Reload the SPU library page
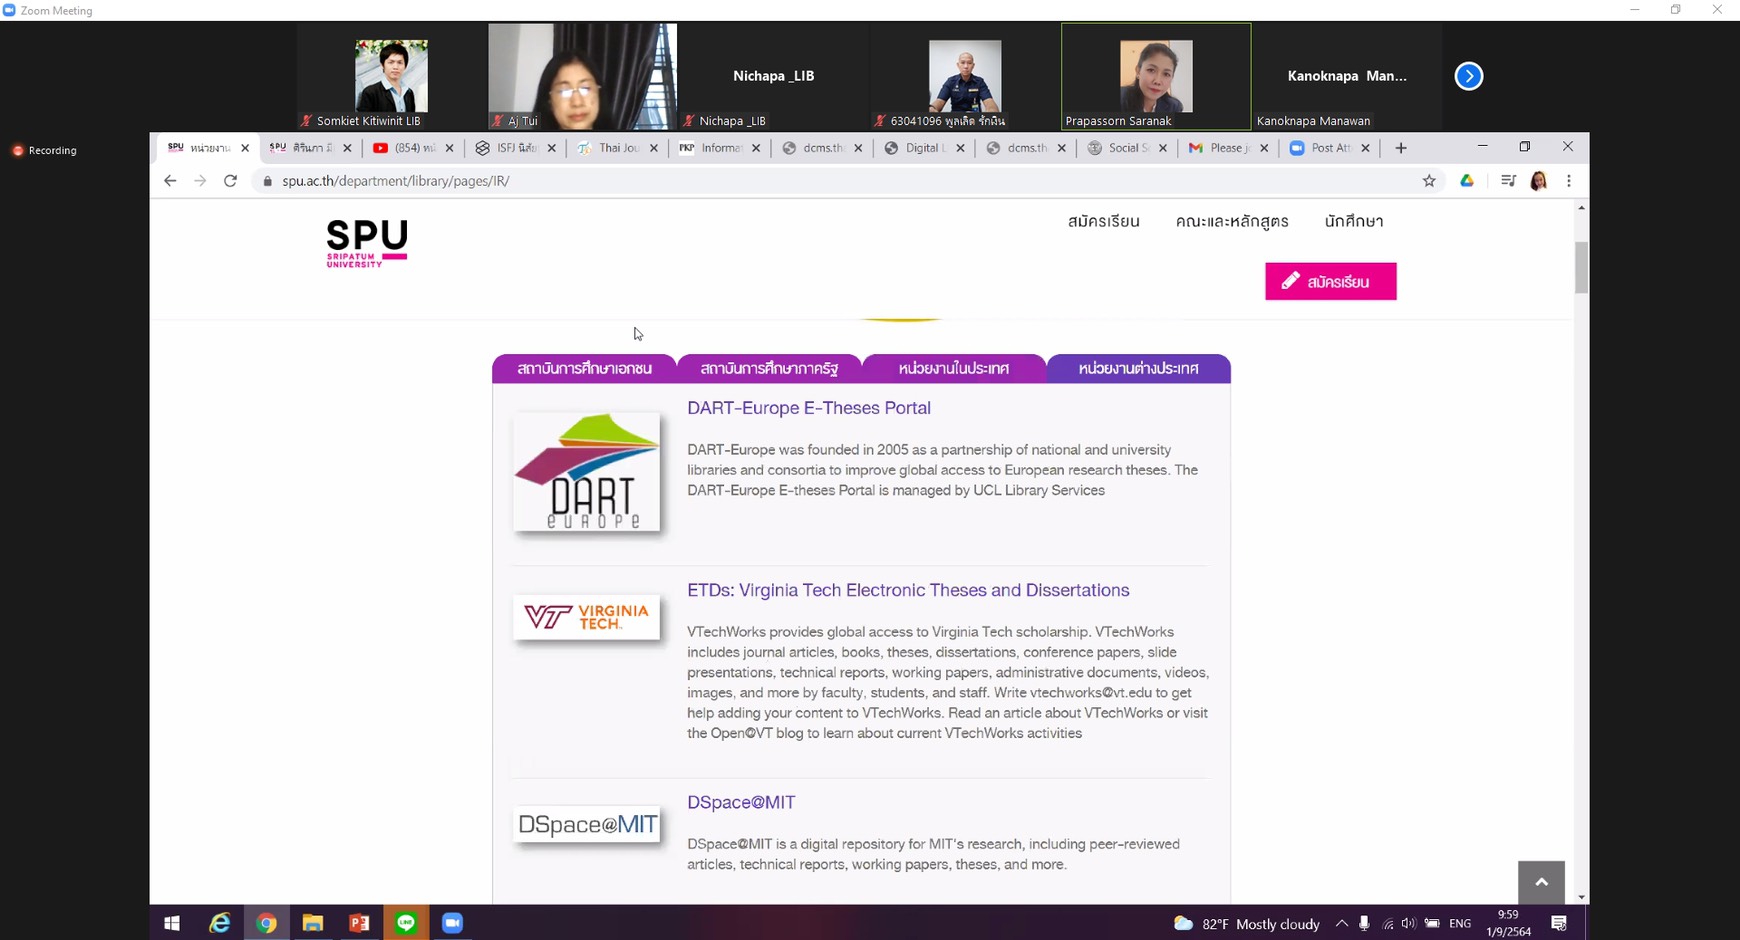This screenshot has height=940, width=1740. click(x=230, y=181)
